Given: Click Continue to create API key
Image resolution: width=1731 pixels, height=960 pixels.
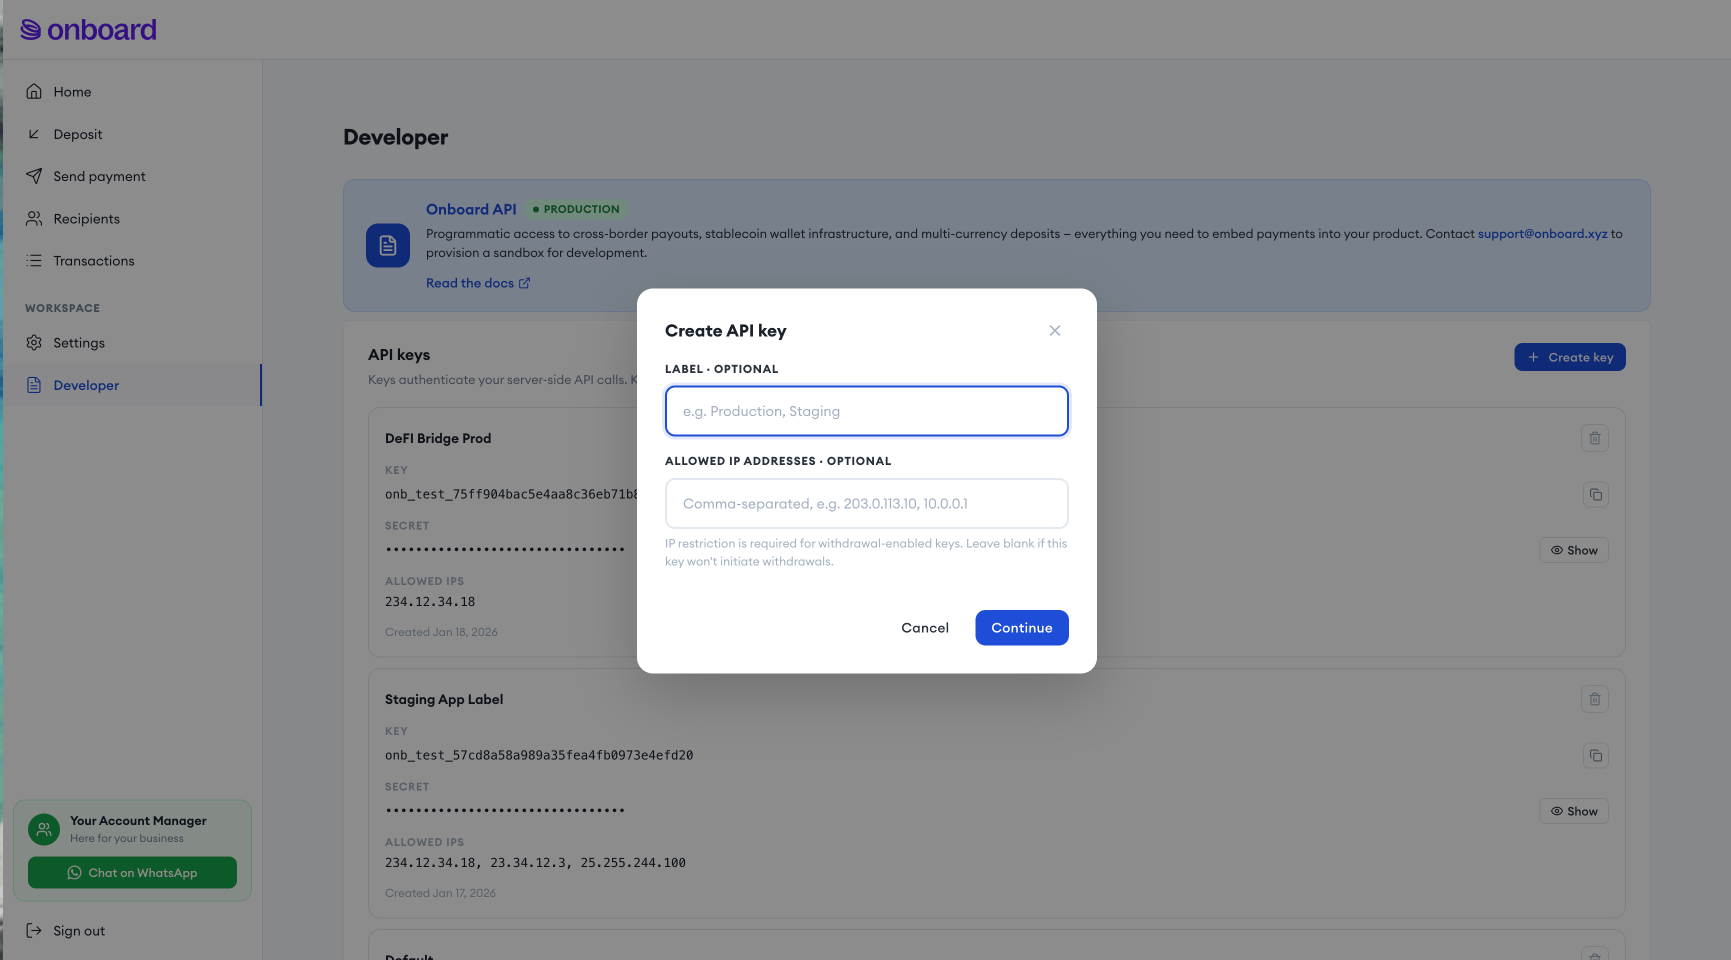Looking at the screenshot, I should 1022,628.
